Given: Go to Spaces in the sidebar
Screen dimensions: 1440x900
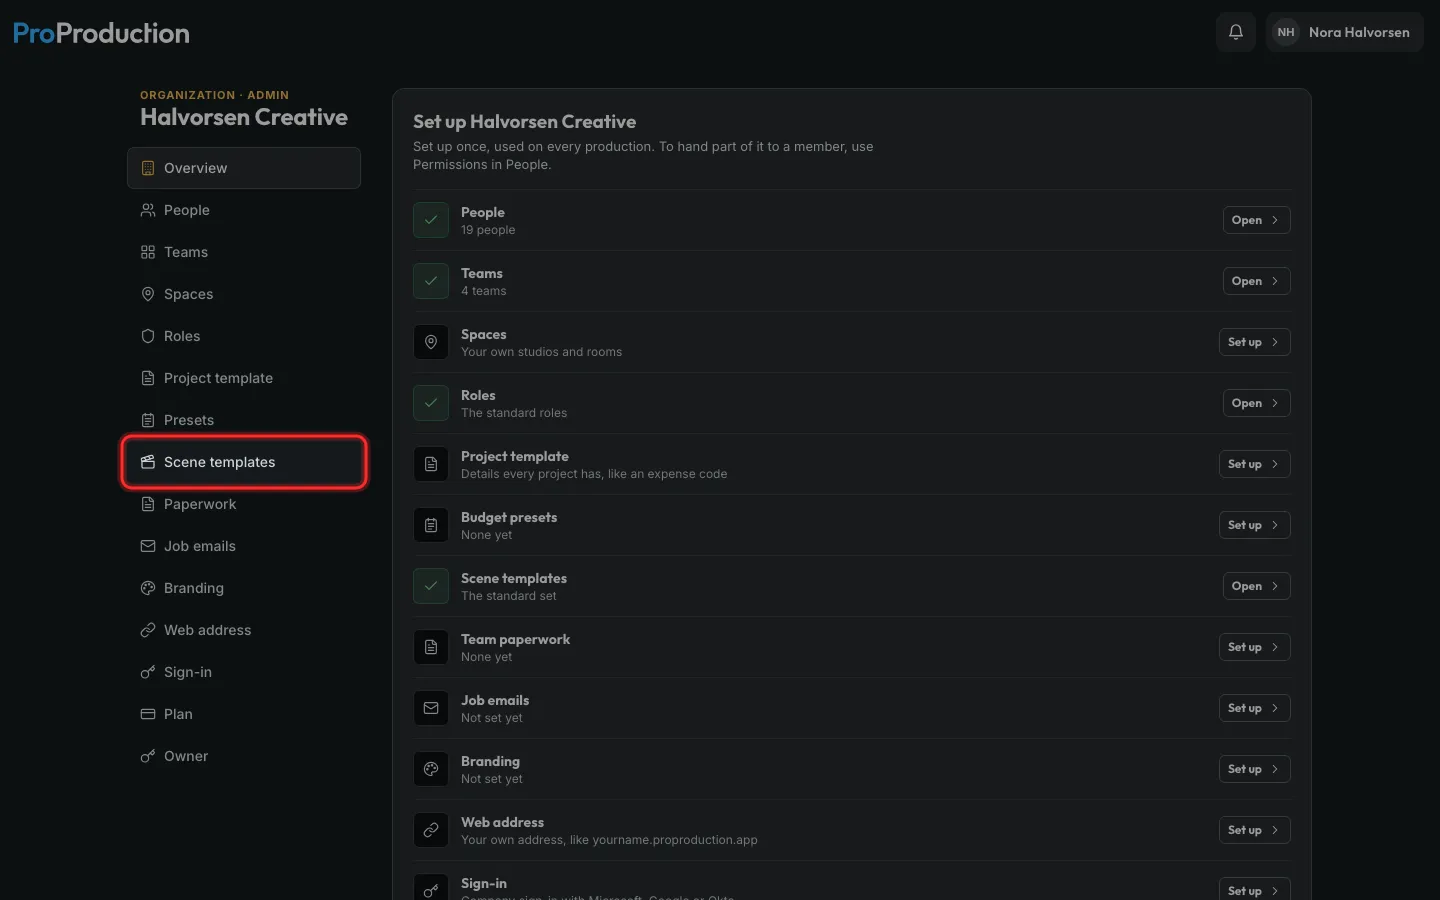Looking at the screenshot, I should click(244, 294).
